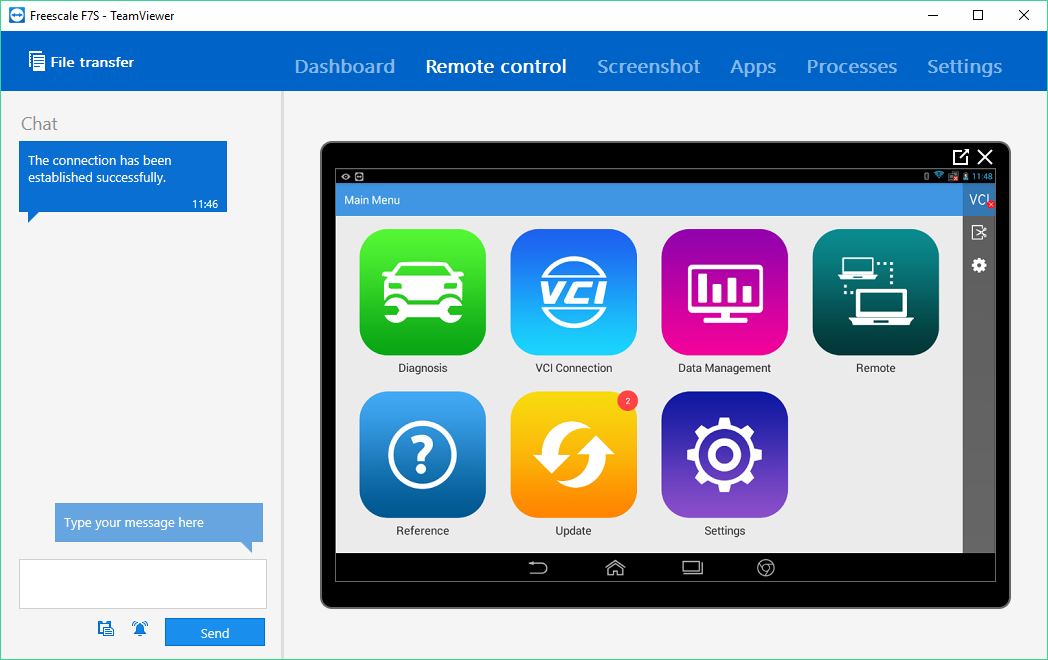Open the purple Settings gear app

click(725, 455)
